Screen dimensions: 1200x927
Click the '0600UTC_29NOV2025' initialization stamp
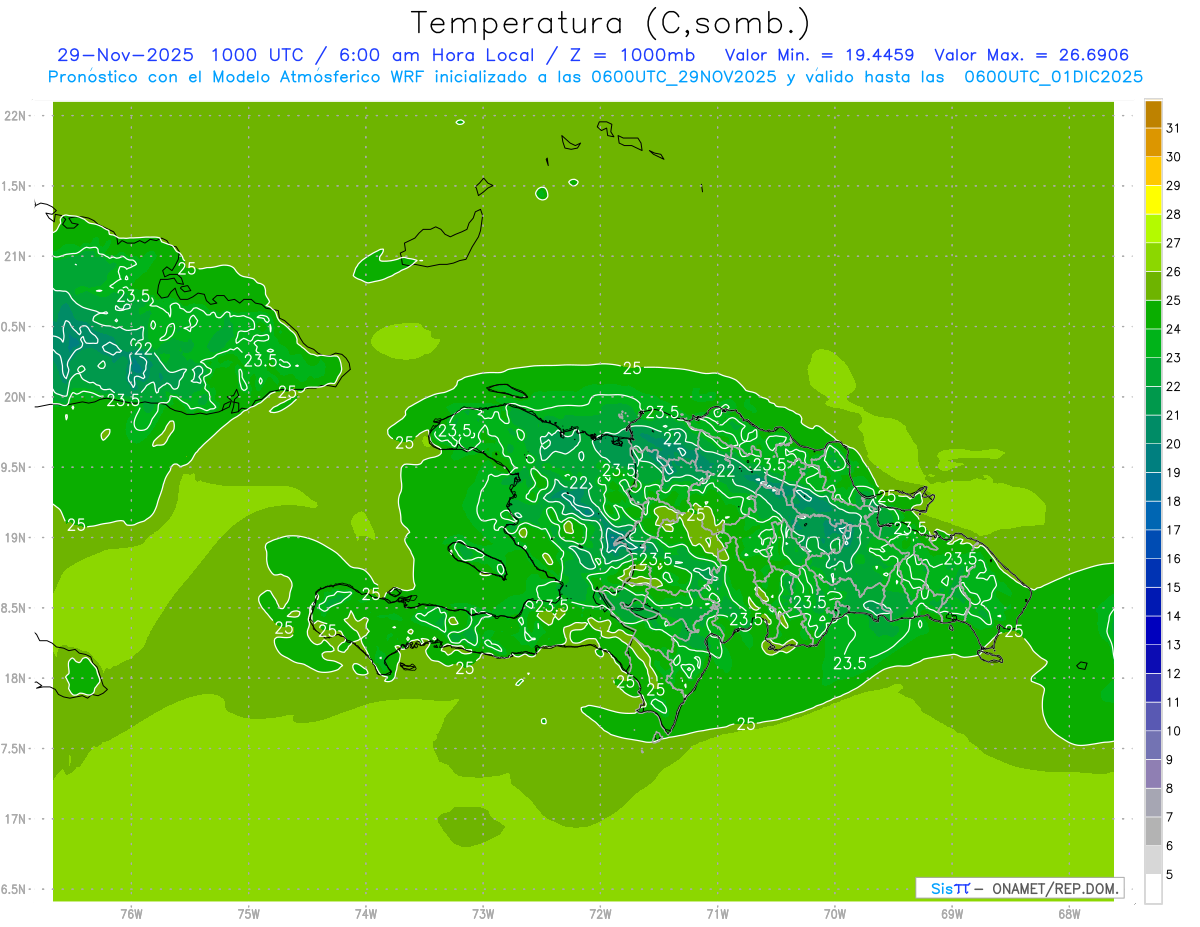(685, 76)
